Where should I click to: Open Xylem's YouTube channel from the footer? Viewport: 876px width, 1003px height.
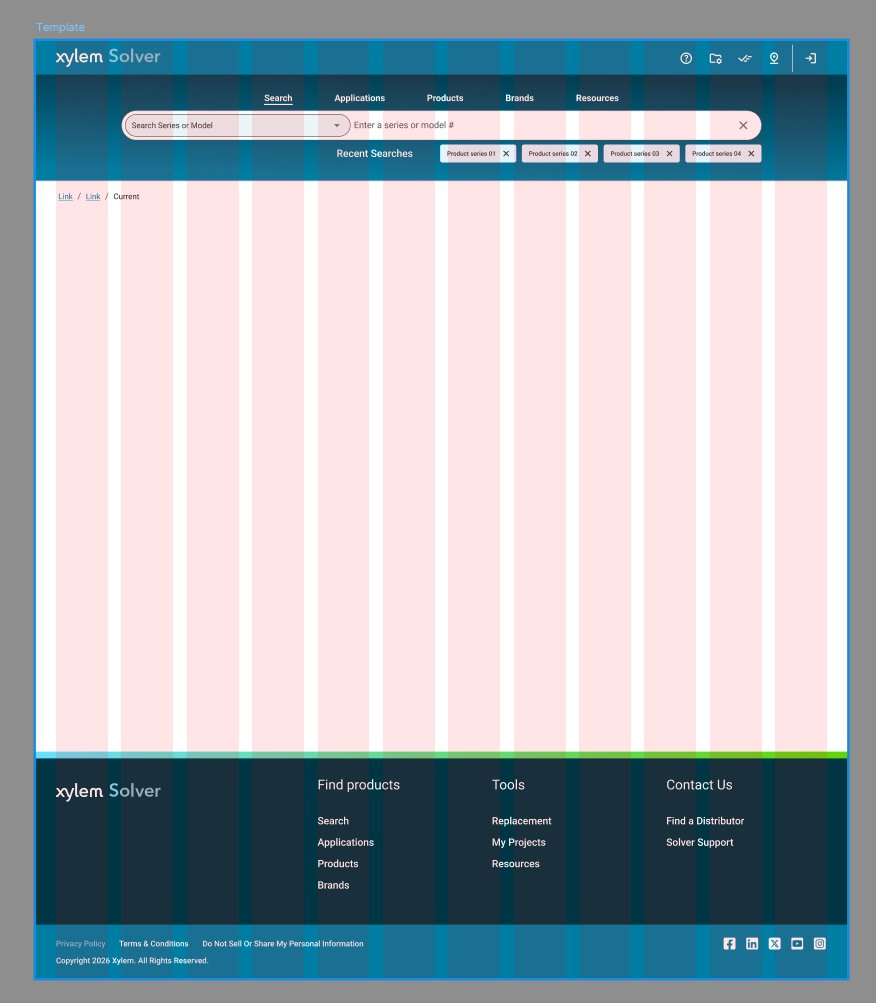coord(797,943)
